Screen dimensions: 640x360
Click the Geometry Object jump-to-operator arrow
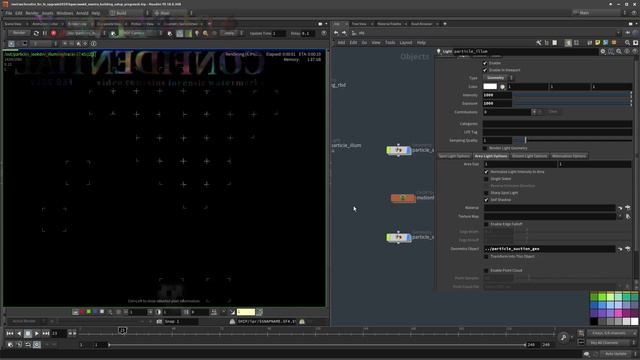tap(620, 249)
